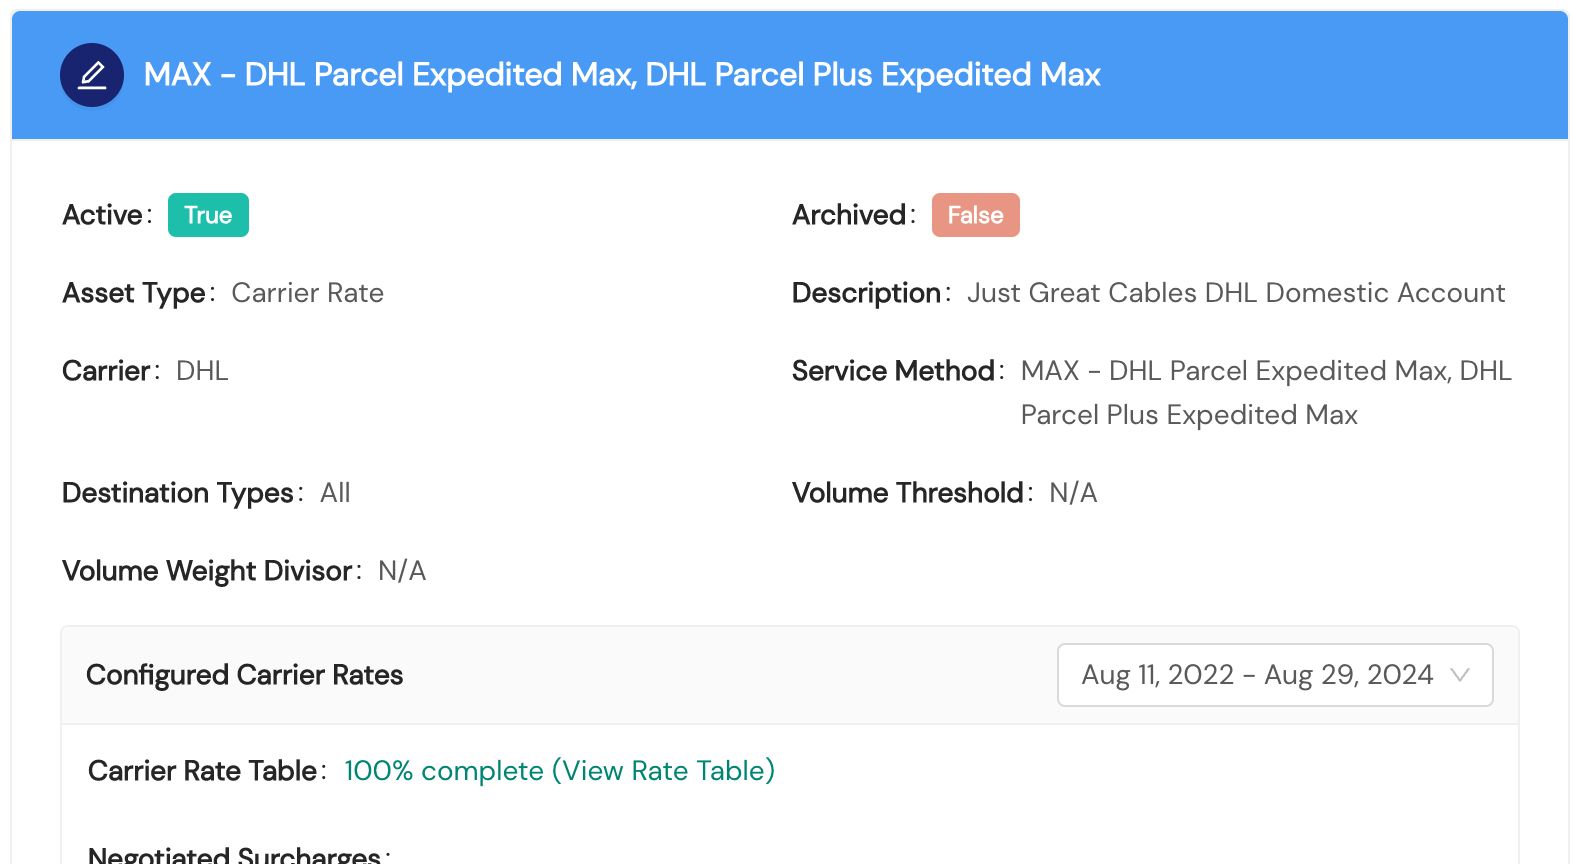Screen dimensions: 1580x864
Task: Expand the Configured Carrier Rates date picker
Action: (x=1275, y=675)
